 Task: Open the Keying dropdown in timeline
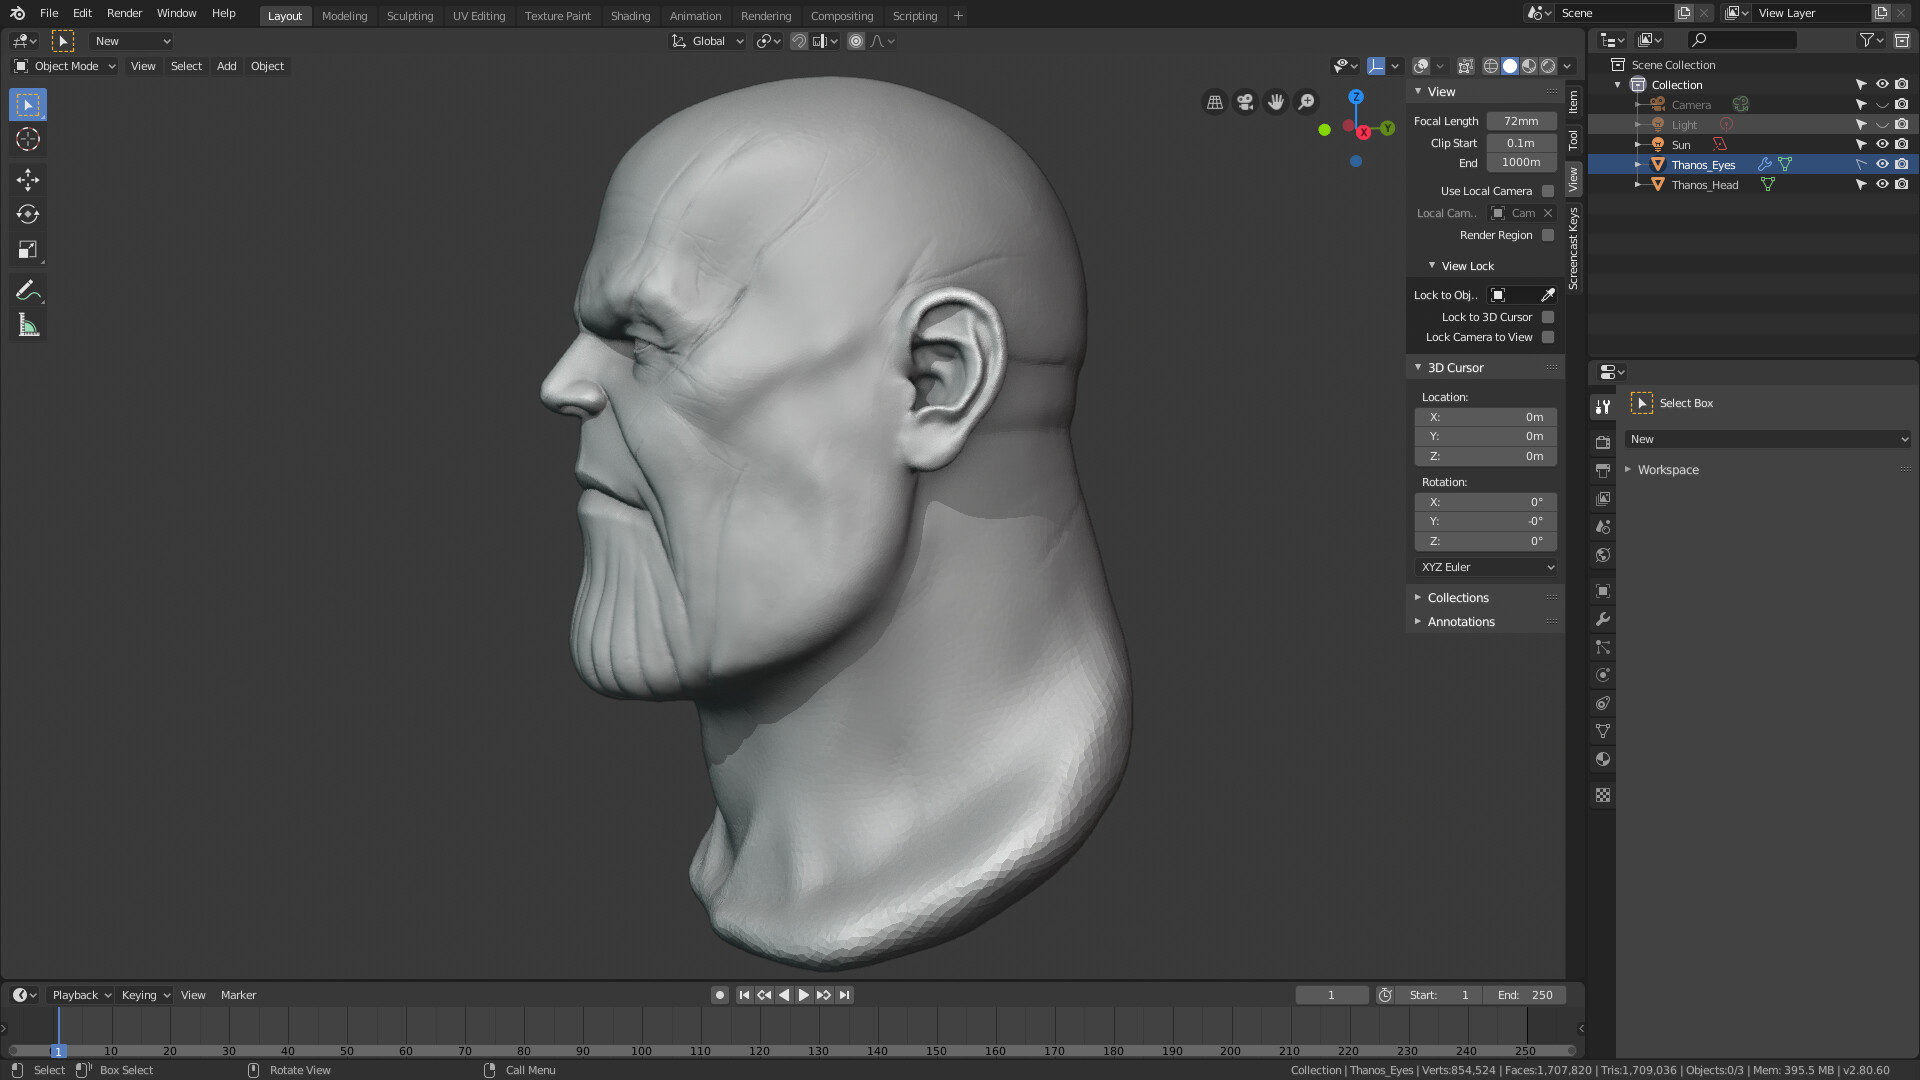coord(145,995)
